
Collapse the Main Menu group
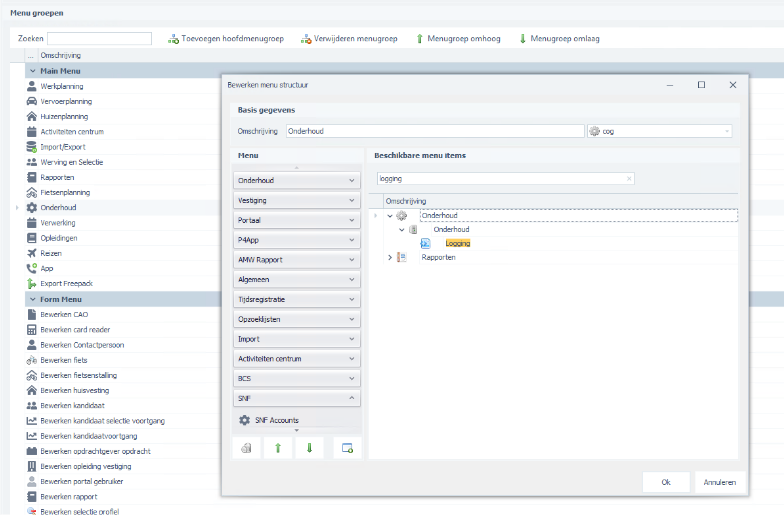point(32,71)
